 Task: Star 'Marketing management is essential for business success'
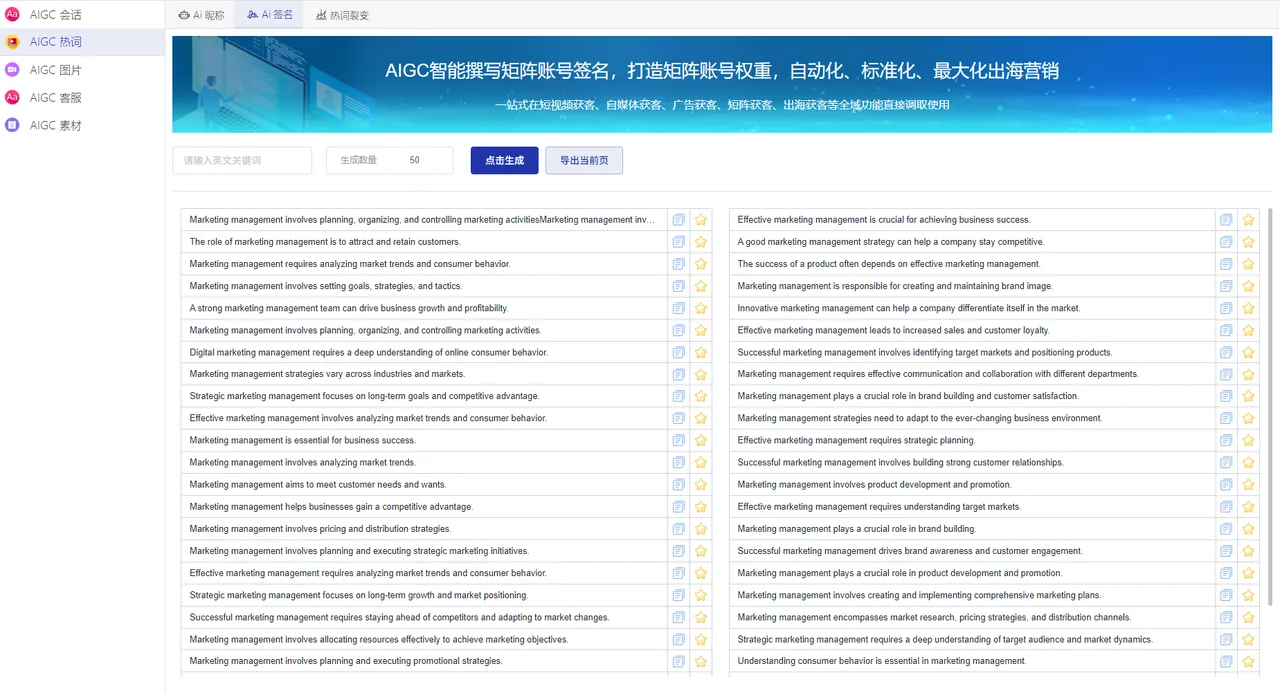[x=701, y=441]
